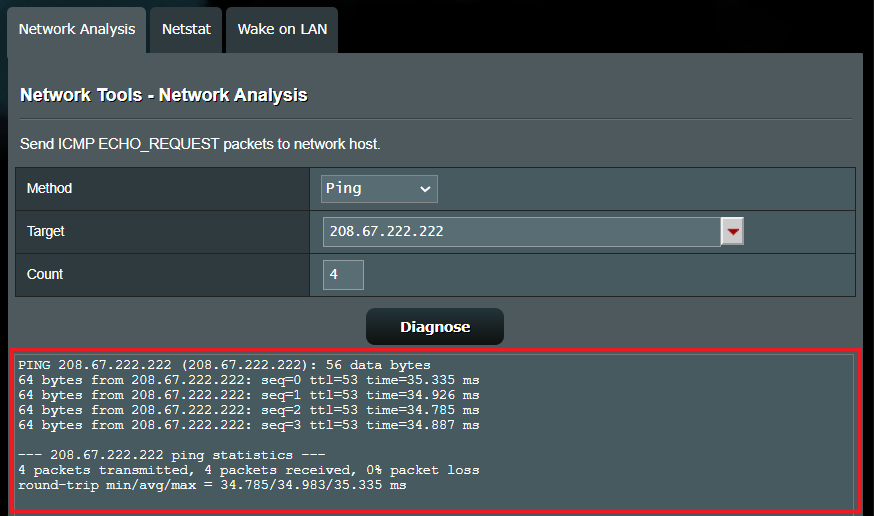Click the seq=2 ping result line
The width and height of the screenshot is (874, 516).
[x=249, y=410]
